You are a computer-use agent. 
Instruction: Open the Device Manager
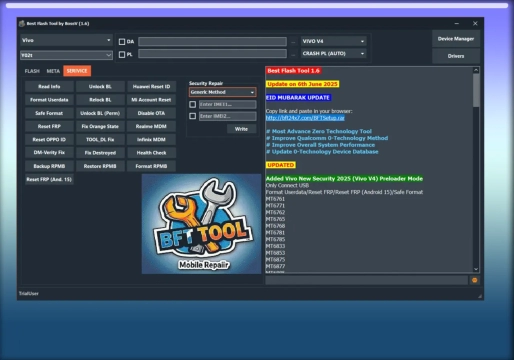pos(456,39)
